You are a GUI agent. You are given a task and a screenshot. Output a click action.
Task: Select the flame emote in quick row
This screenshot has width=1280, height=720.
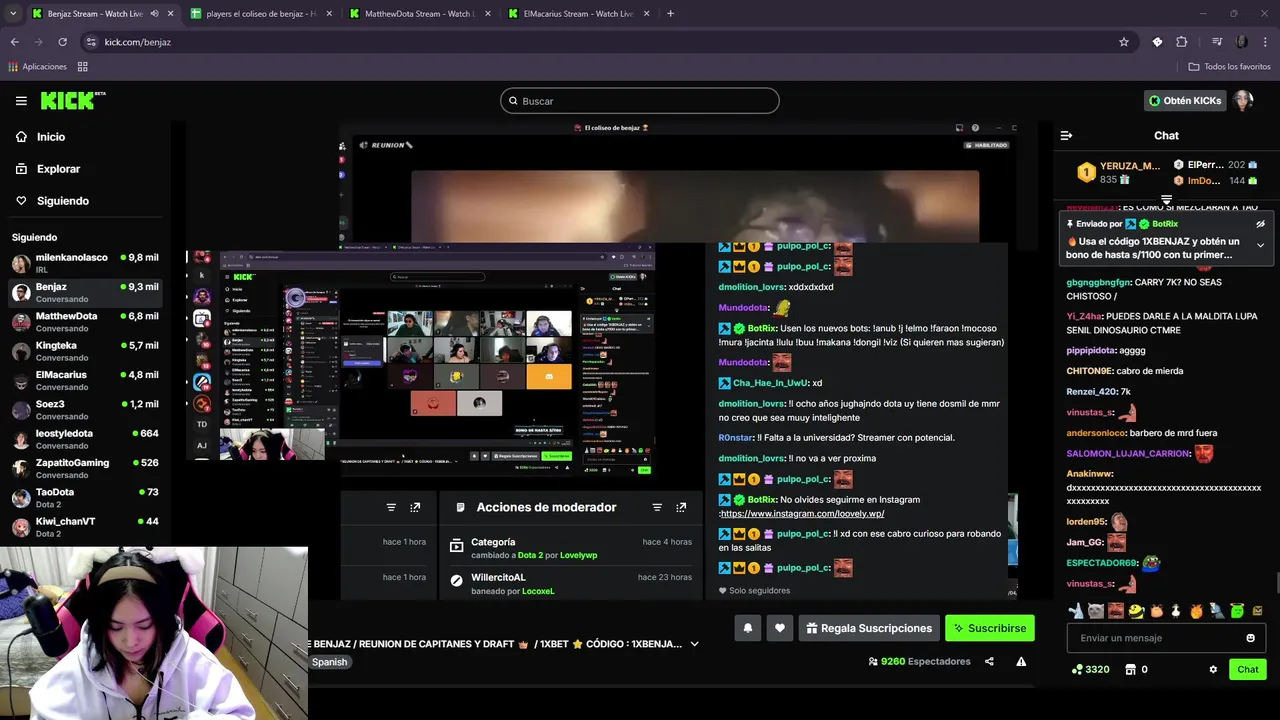(1196, 611)
